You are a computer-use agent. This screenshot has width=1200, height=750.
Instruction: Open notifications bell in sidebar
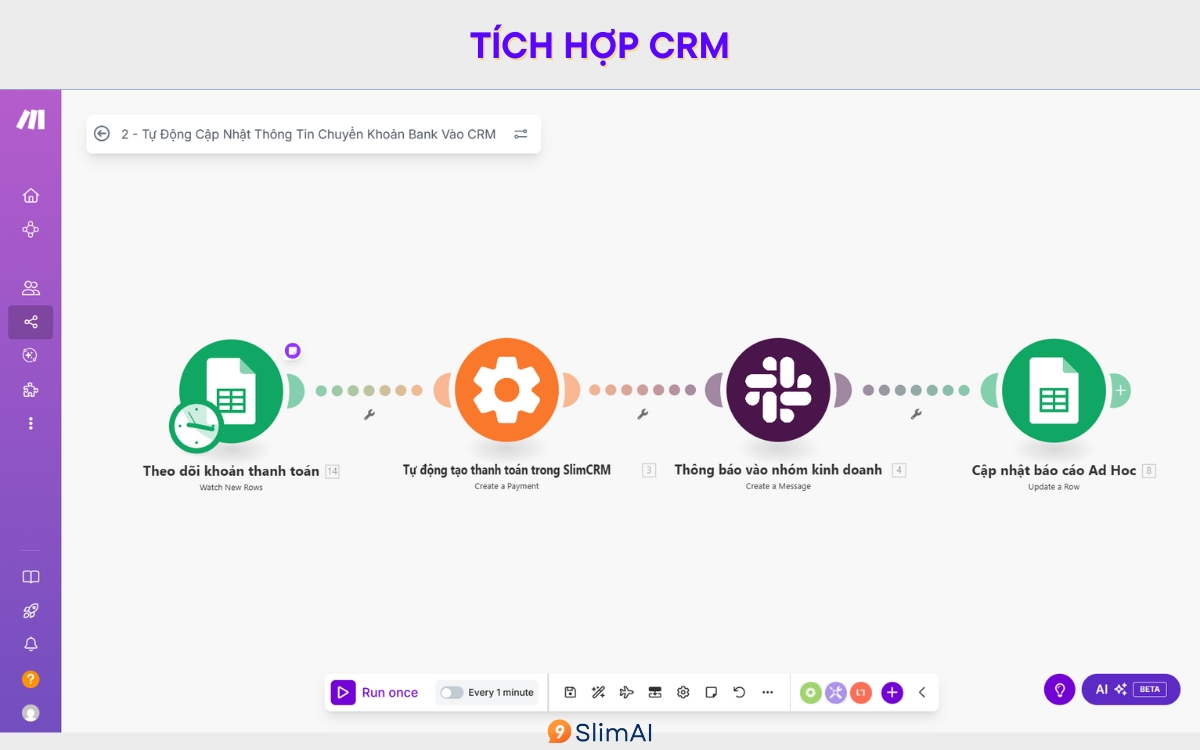point(31,644)
